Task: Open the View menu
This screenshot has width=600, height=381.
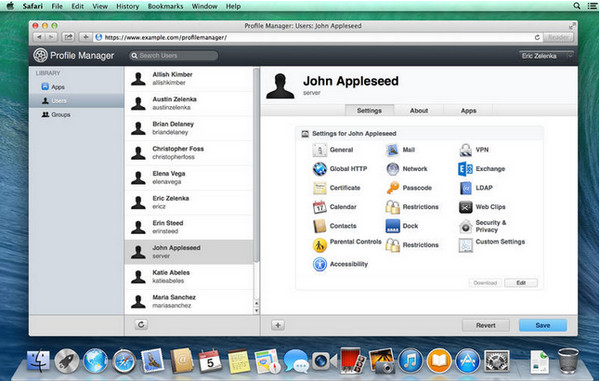Action: [x=100, y=6]
